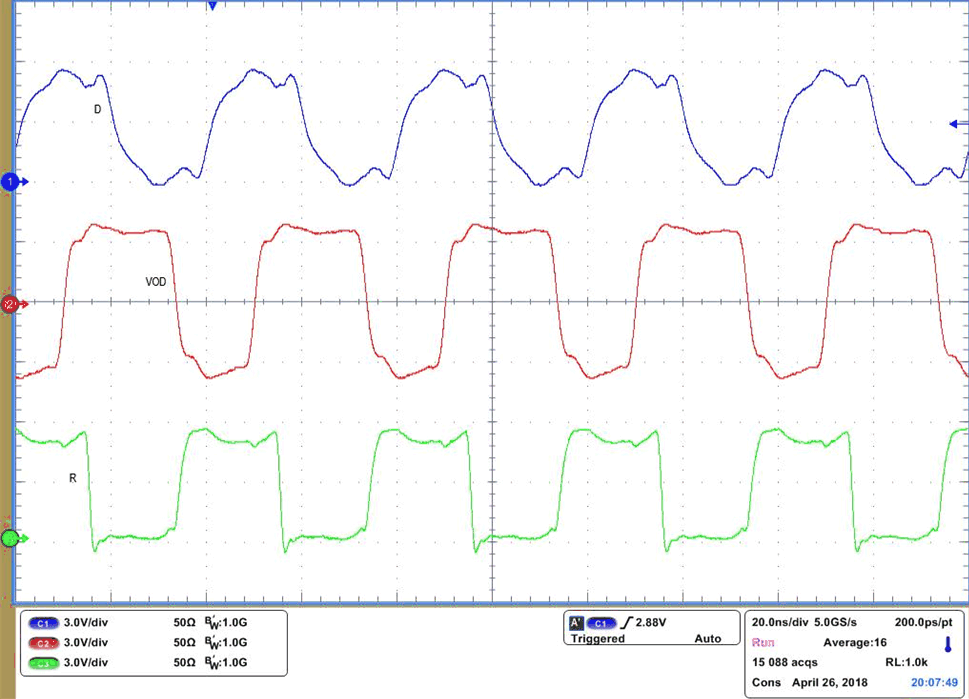Click the thermometer temperature indicator icon
969x699 pixels.
click(946, 643)
